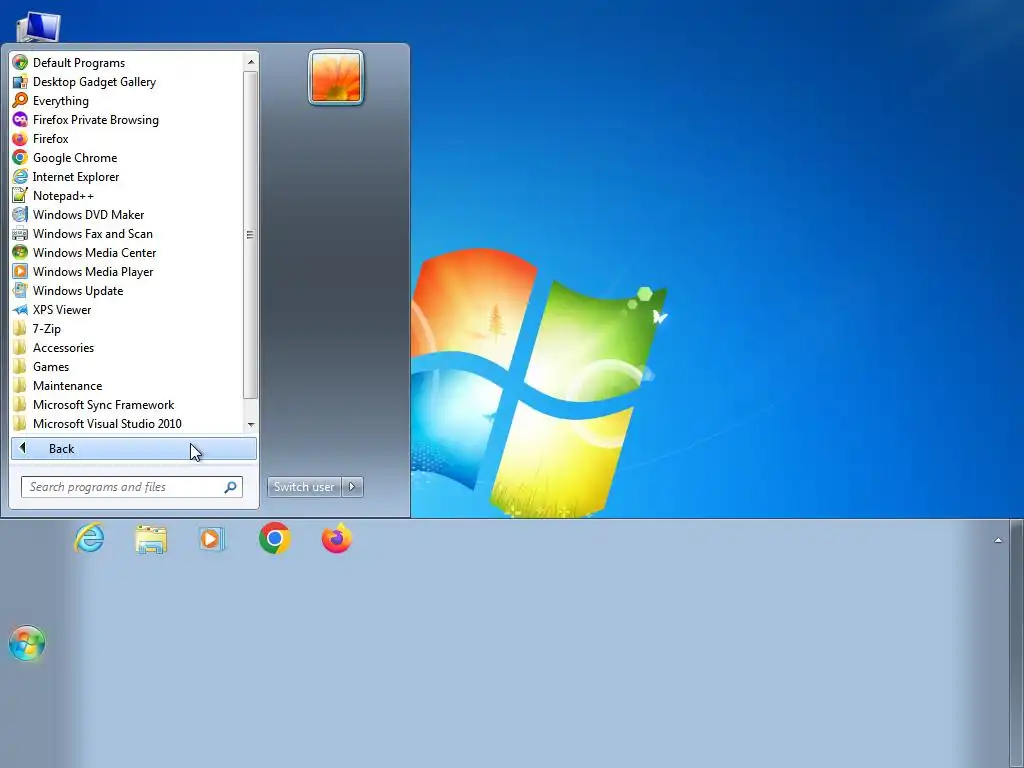The image size is (1024, 768).
Task: Expand the Microsoft Sync Framework folder
Action: (x=126, y=404)
